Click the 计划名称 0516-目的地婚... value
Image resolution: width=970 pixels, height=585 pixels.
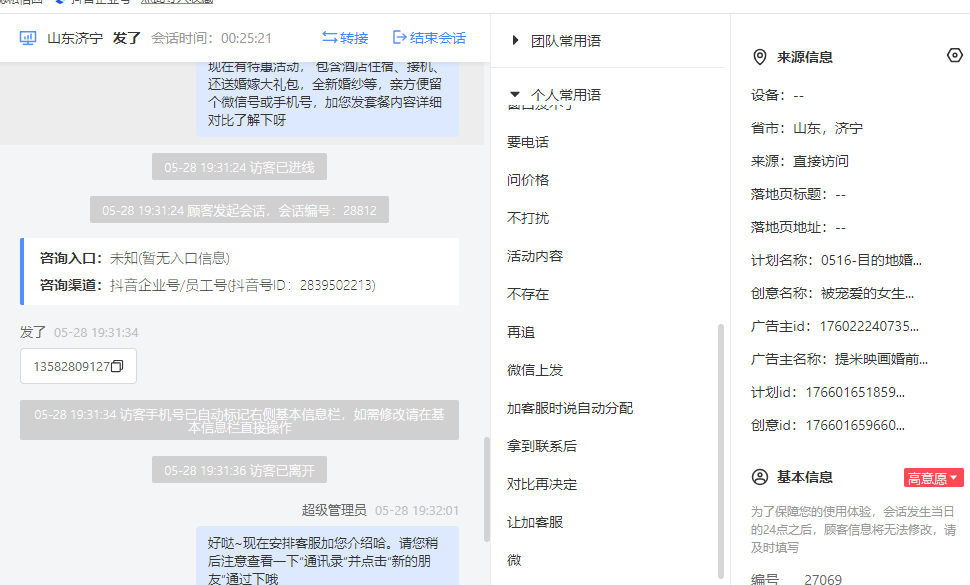point(871,260)
